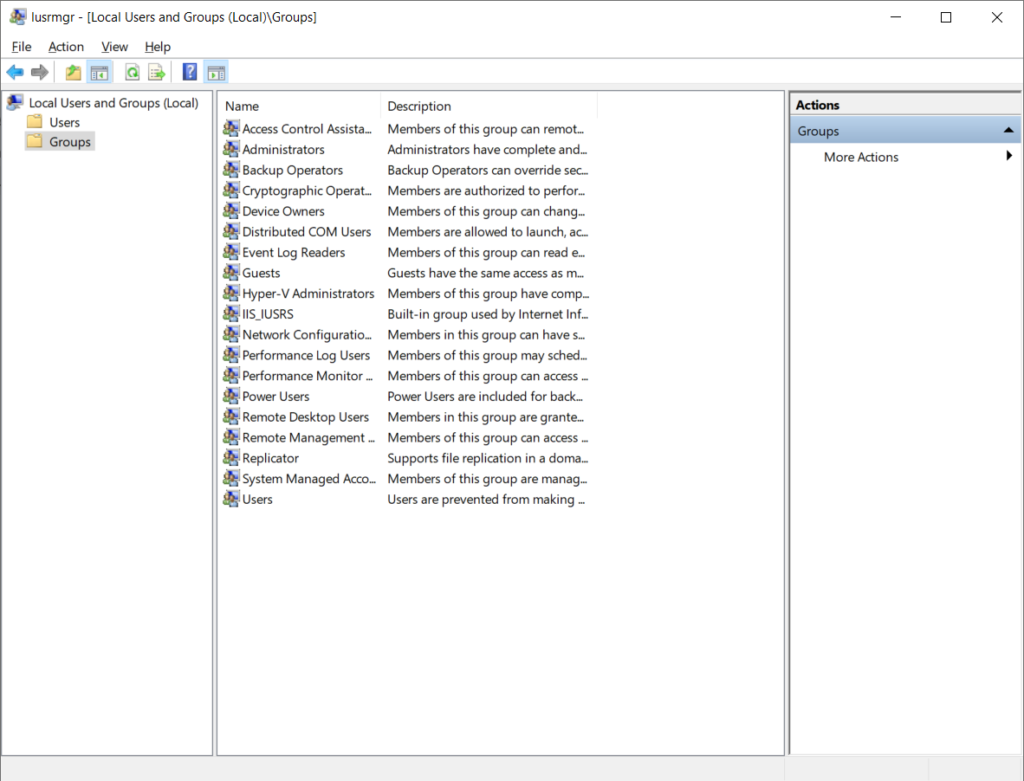Image resolution: width=1024 pixels, height=781 pixels.
Task: Open the Export List icon
Action: pyautogui.click(x=156, y=71)
